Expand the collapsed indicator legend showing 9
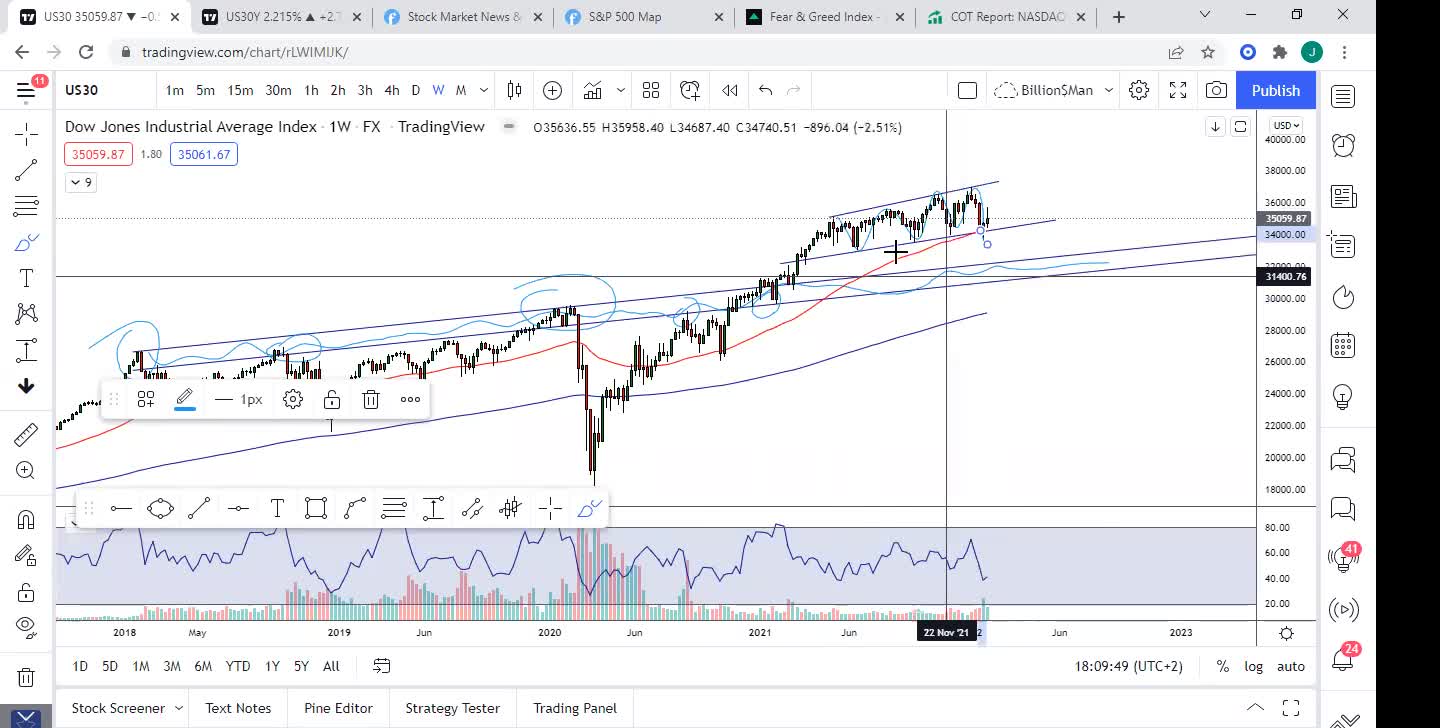The height and width of the screenshot is (728, 1440). point(80,182)
